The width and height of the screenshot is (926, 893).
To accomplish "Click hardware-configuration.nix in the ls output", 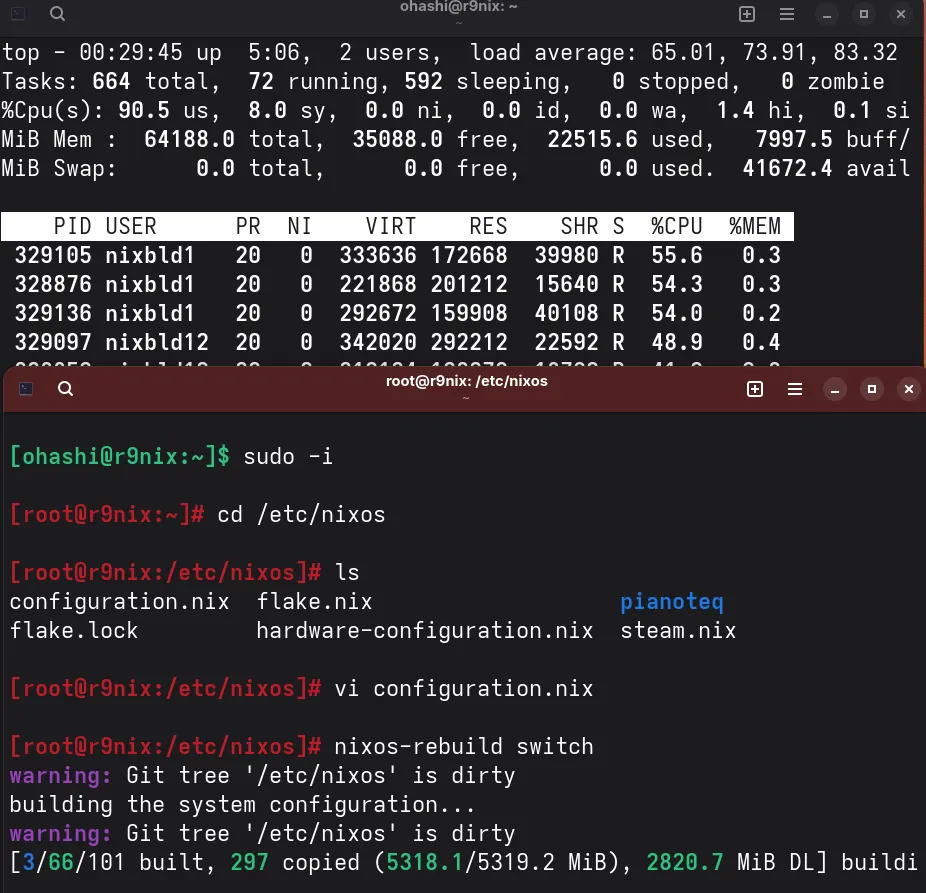I will (424, 631).
